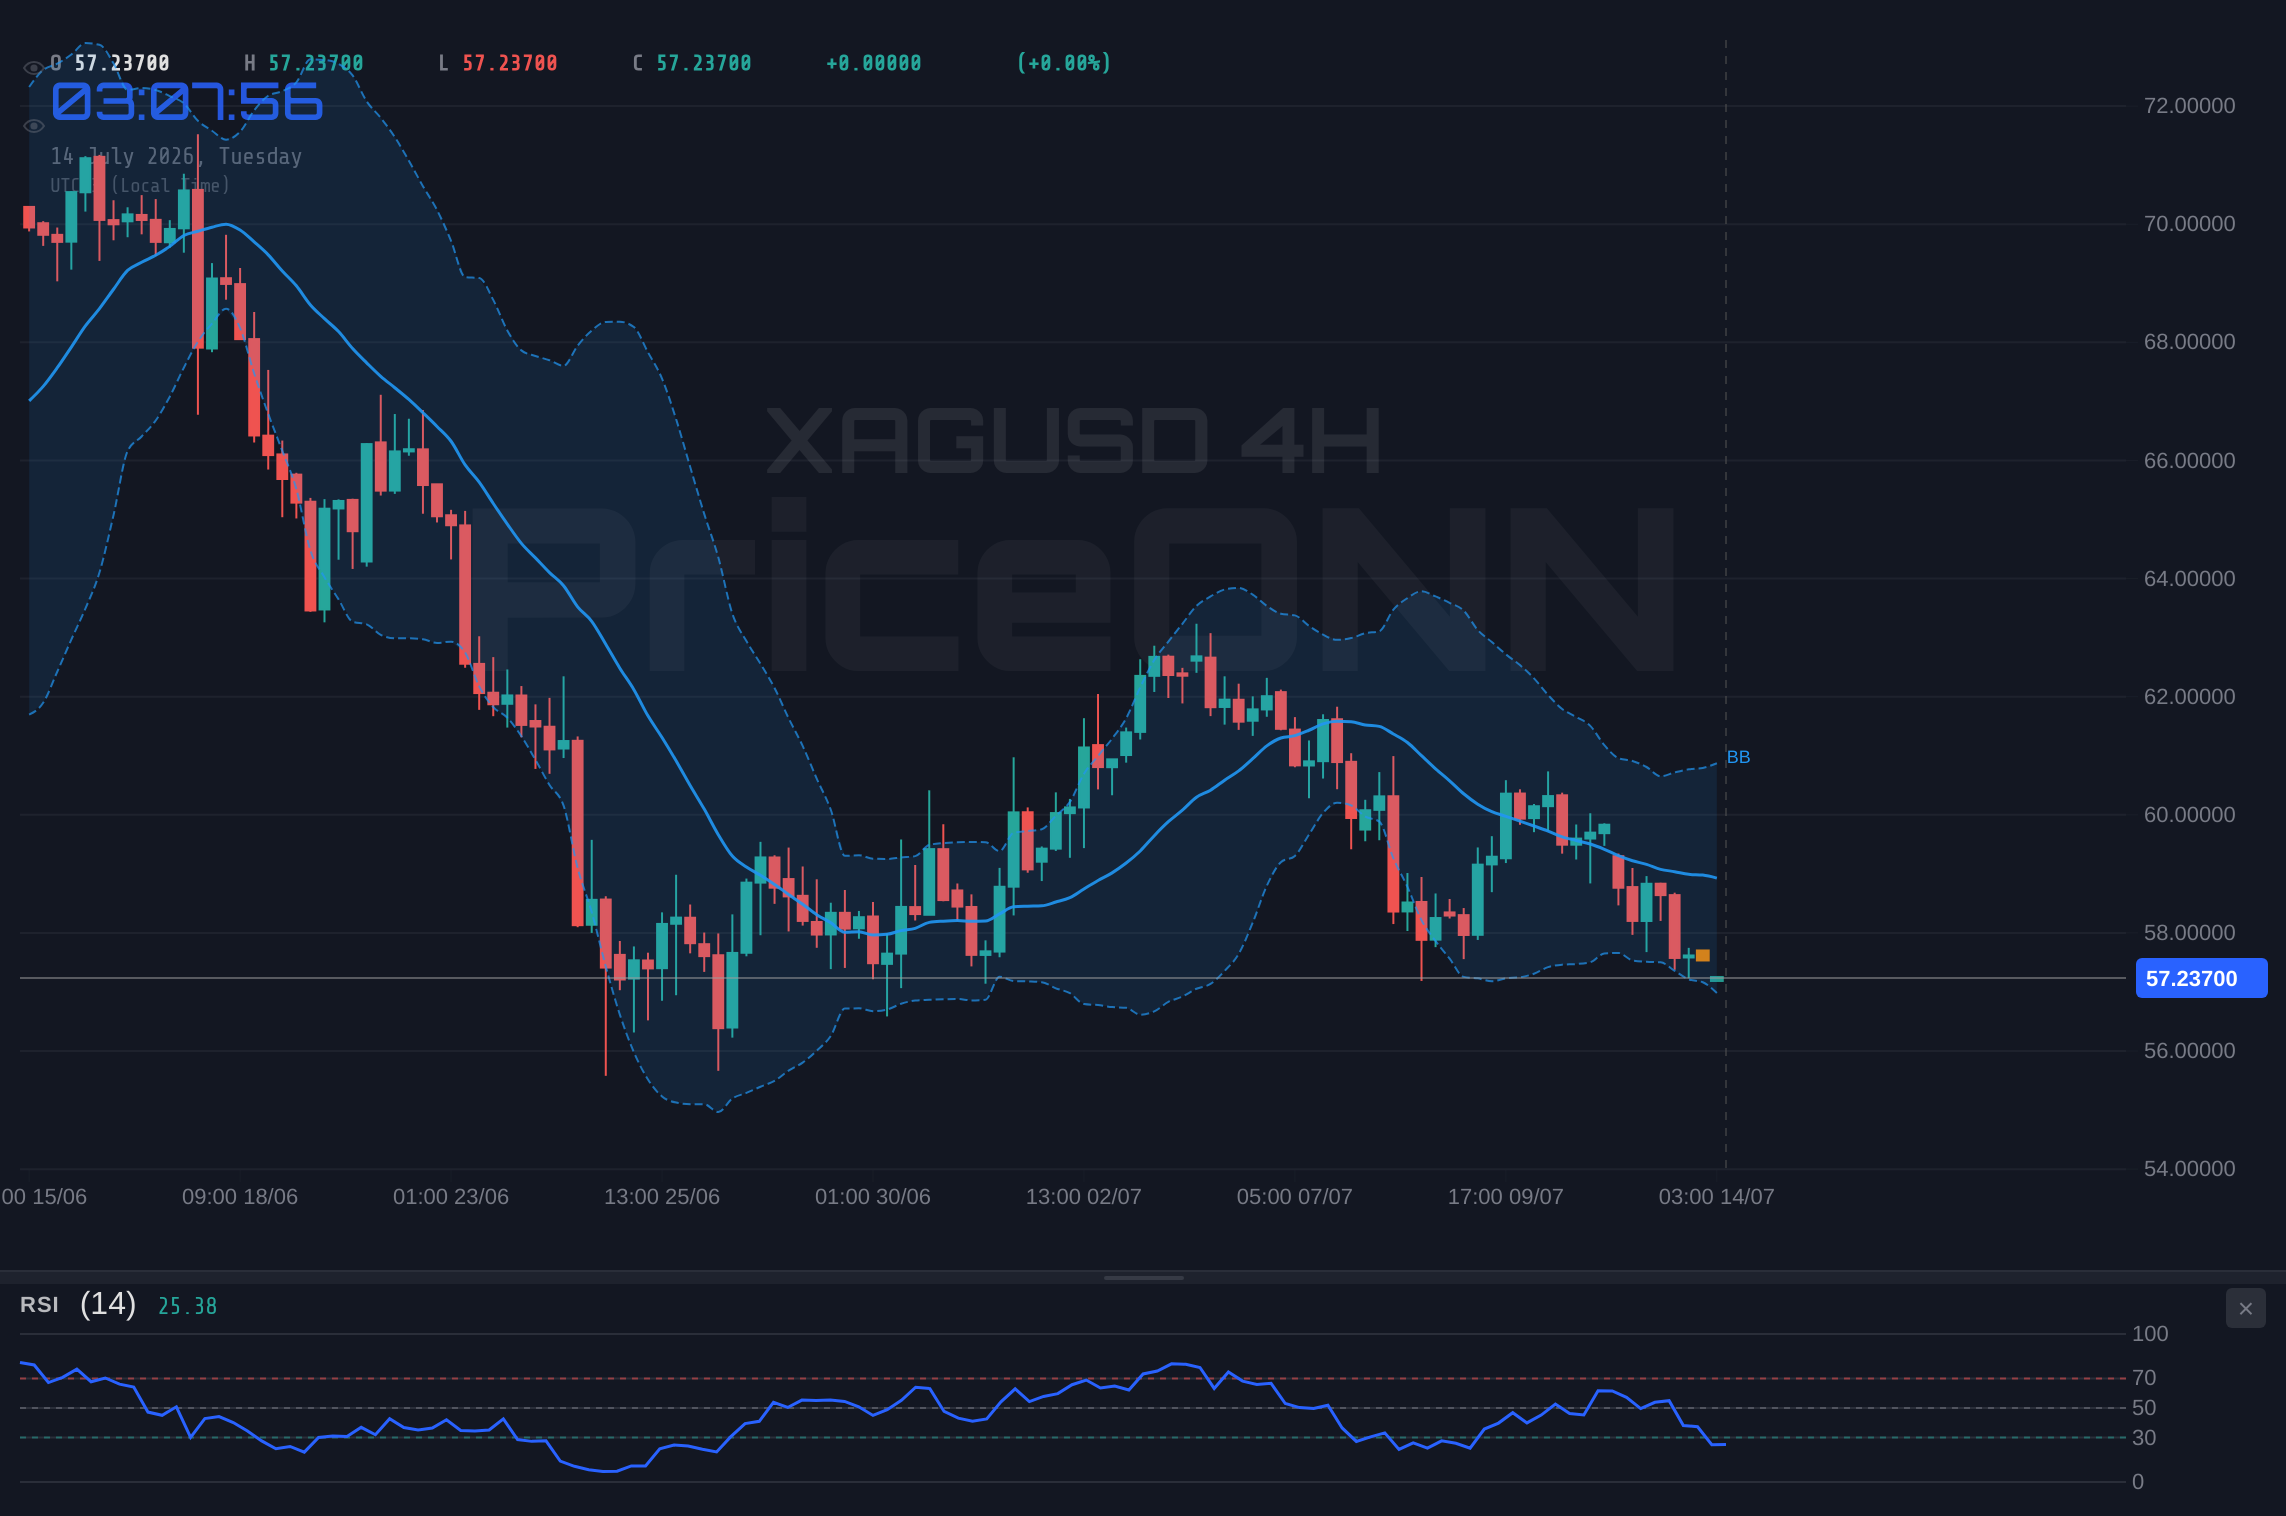Toggle the eye icon beside the OHLC readout
This screenshot has height=1516, width=2286.
(x=33, y=68)
